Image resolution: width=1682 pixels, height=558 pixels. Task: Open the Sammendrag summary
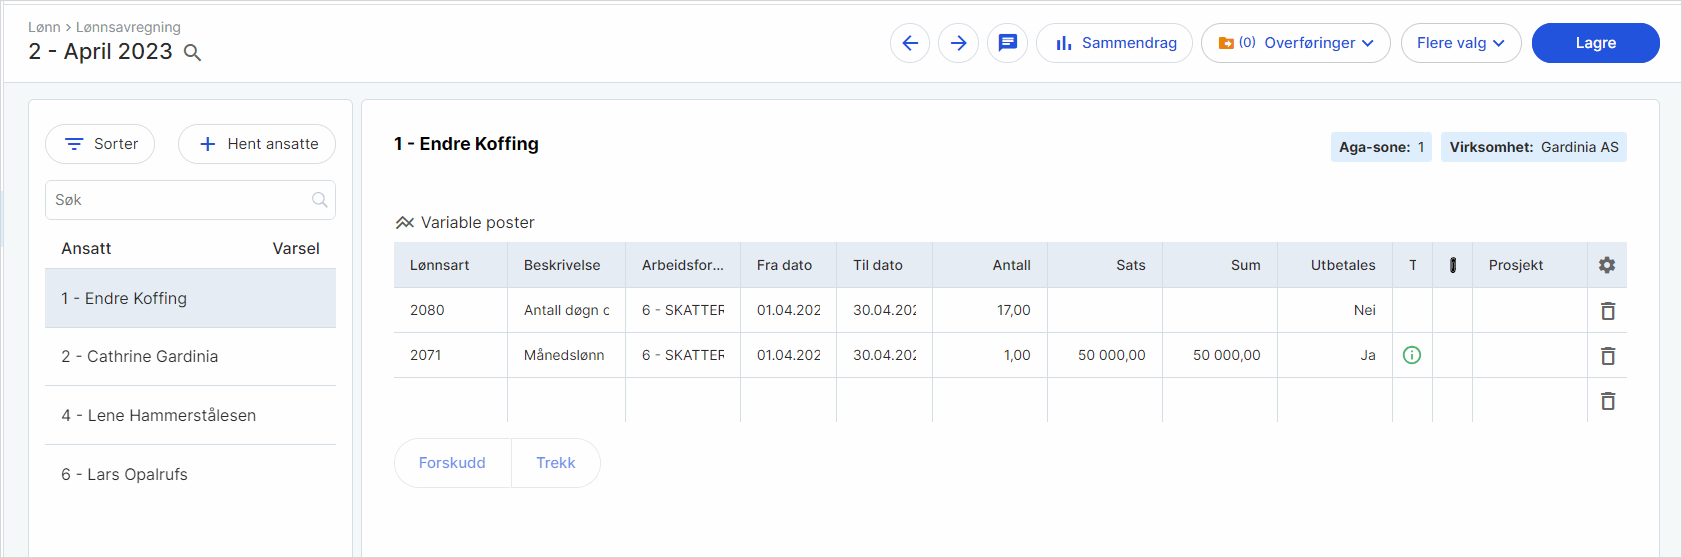[1114, 43]
